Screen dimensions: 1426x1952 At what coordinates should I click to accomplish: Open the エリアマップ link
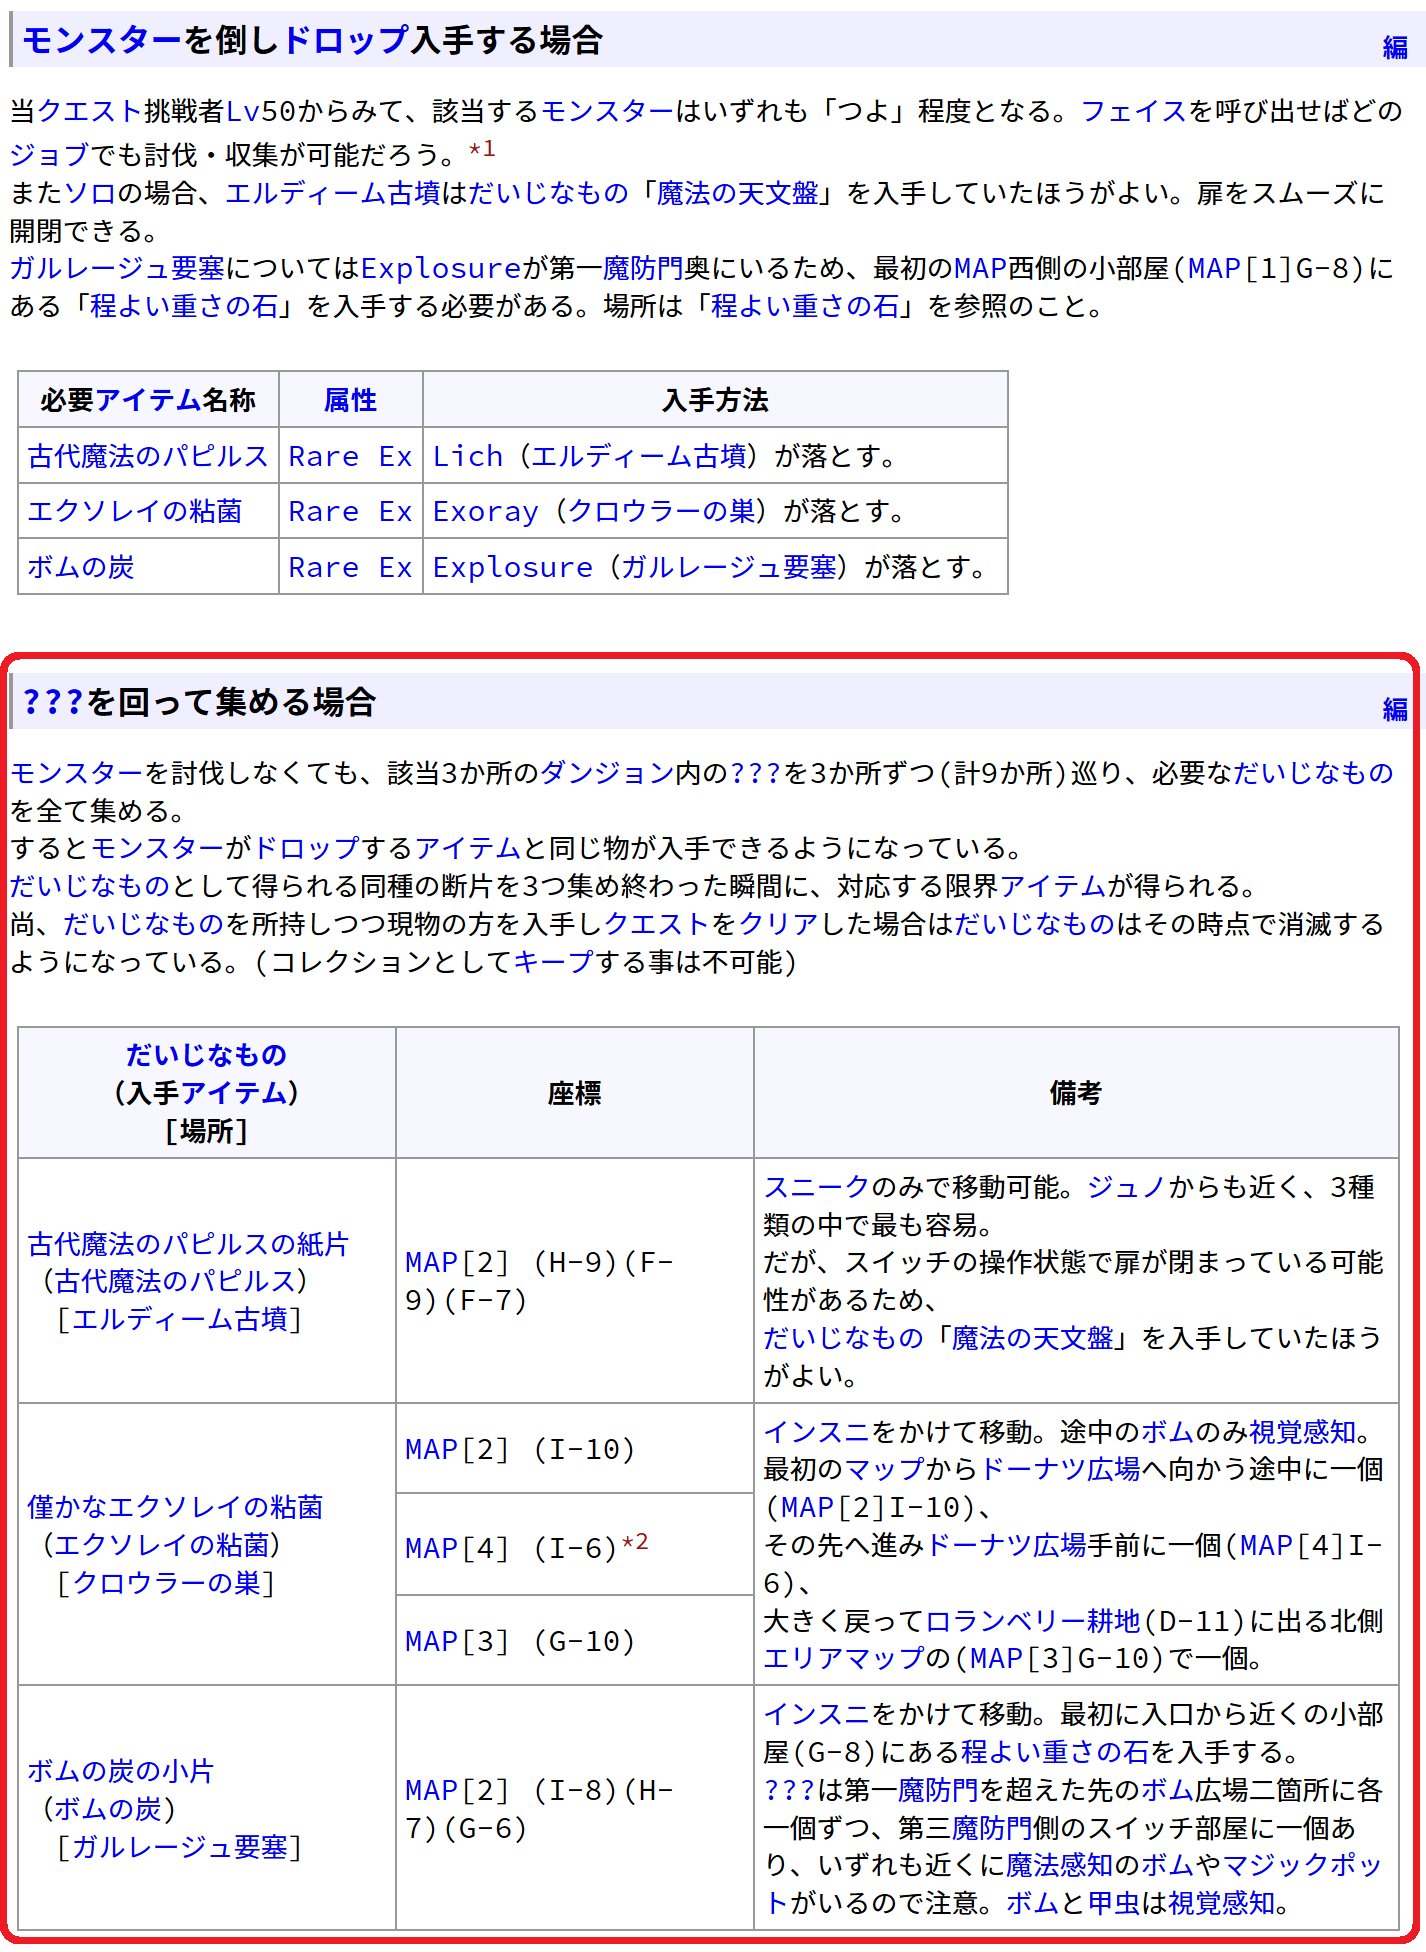(844, 1659)
